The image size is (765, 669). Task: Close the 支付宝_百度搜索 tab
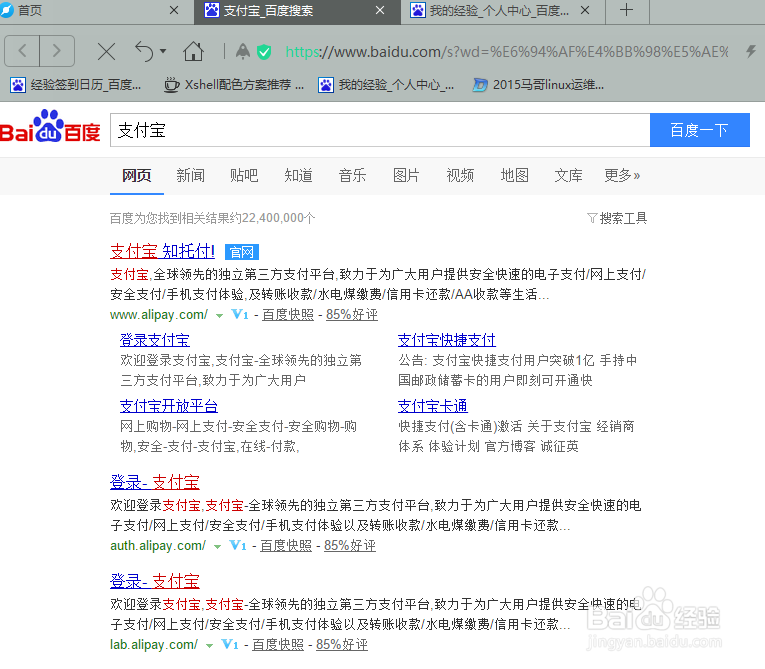coord(380,10)
